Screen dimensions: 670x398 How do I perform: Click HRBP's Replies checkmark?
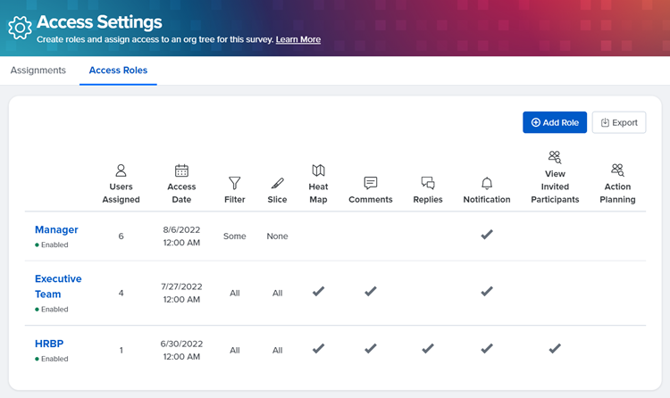(x=428, y=349)
